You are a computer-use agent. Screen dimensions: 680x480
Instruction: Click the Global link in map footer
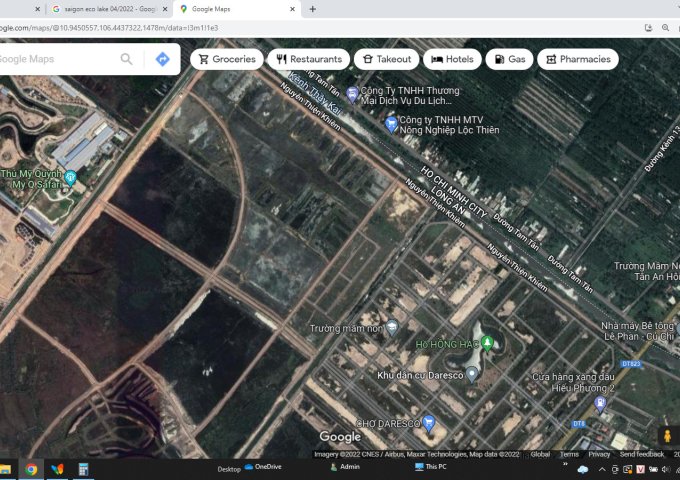[540, 454]
